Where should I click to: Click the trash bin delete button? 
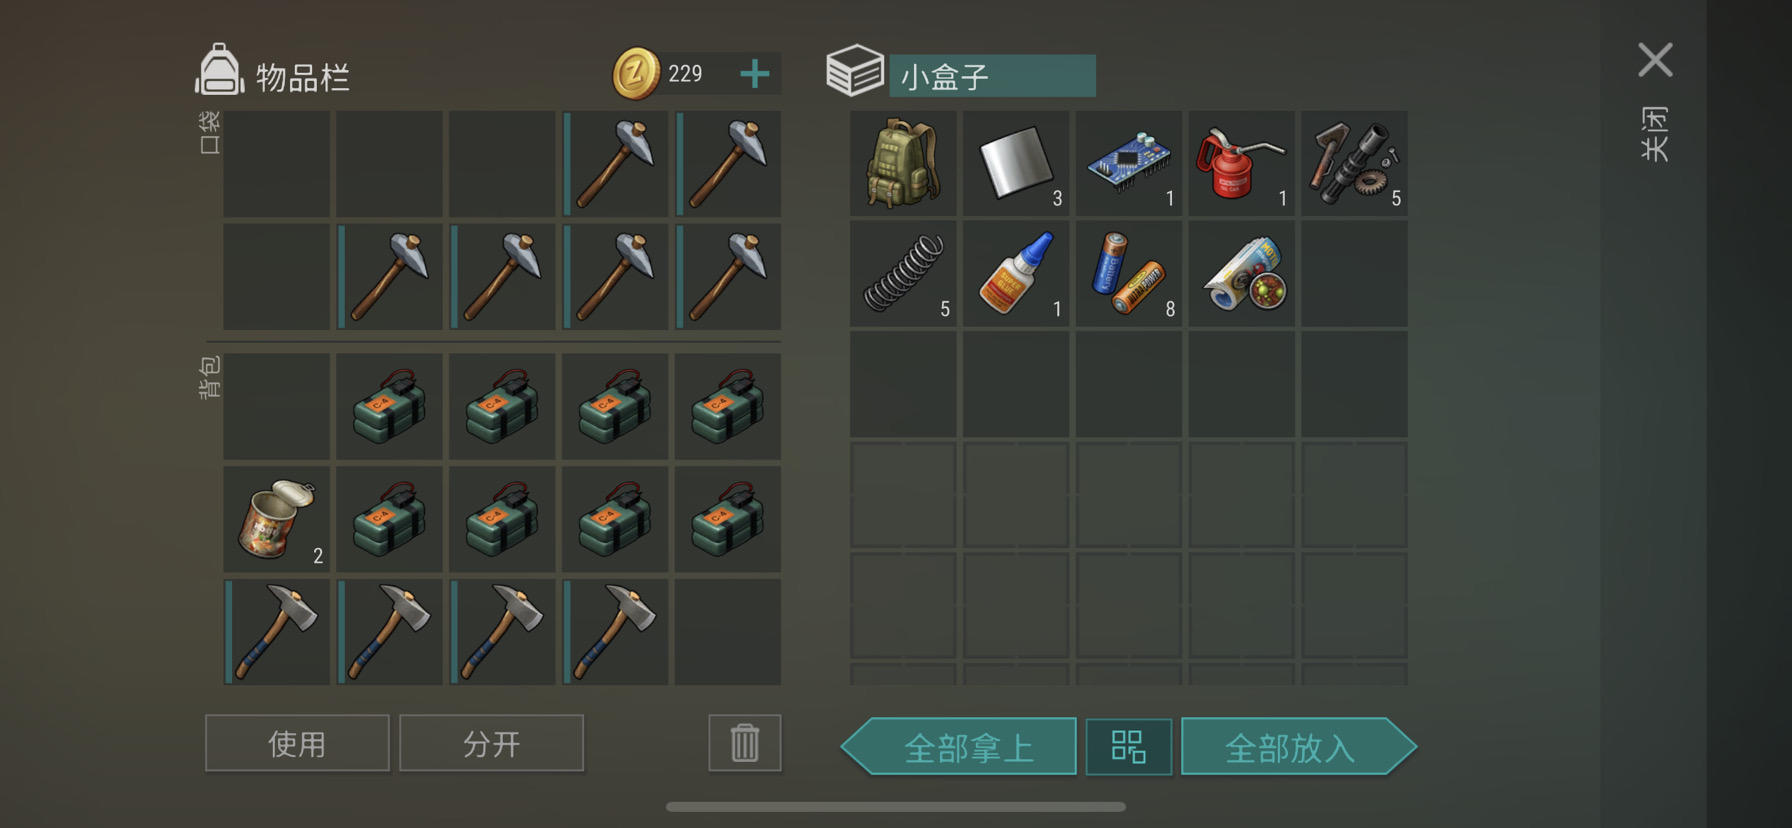745,743
